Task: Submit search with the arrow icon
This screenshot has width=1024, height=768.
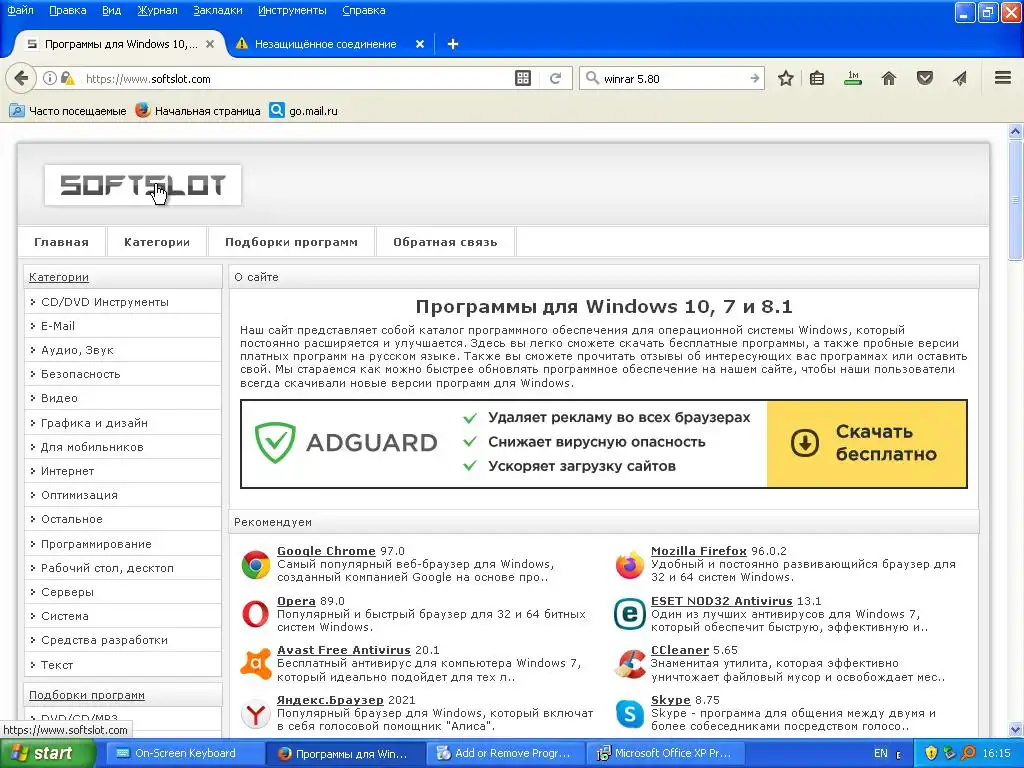Action: 754,78
